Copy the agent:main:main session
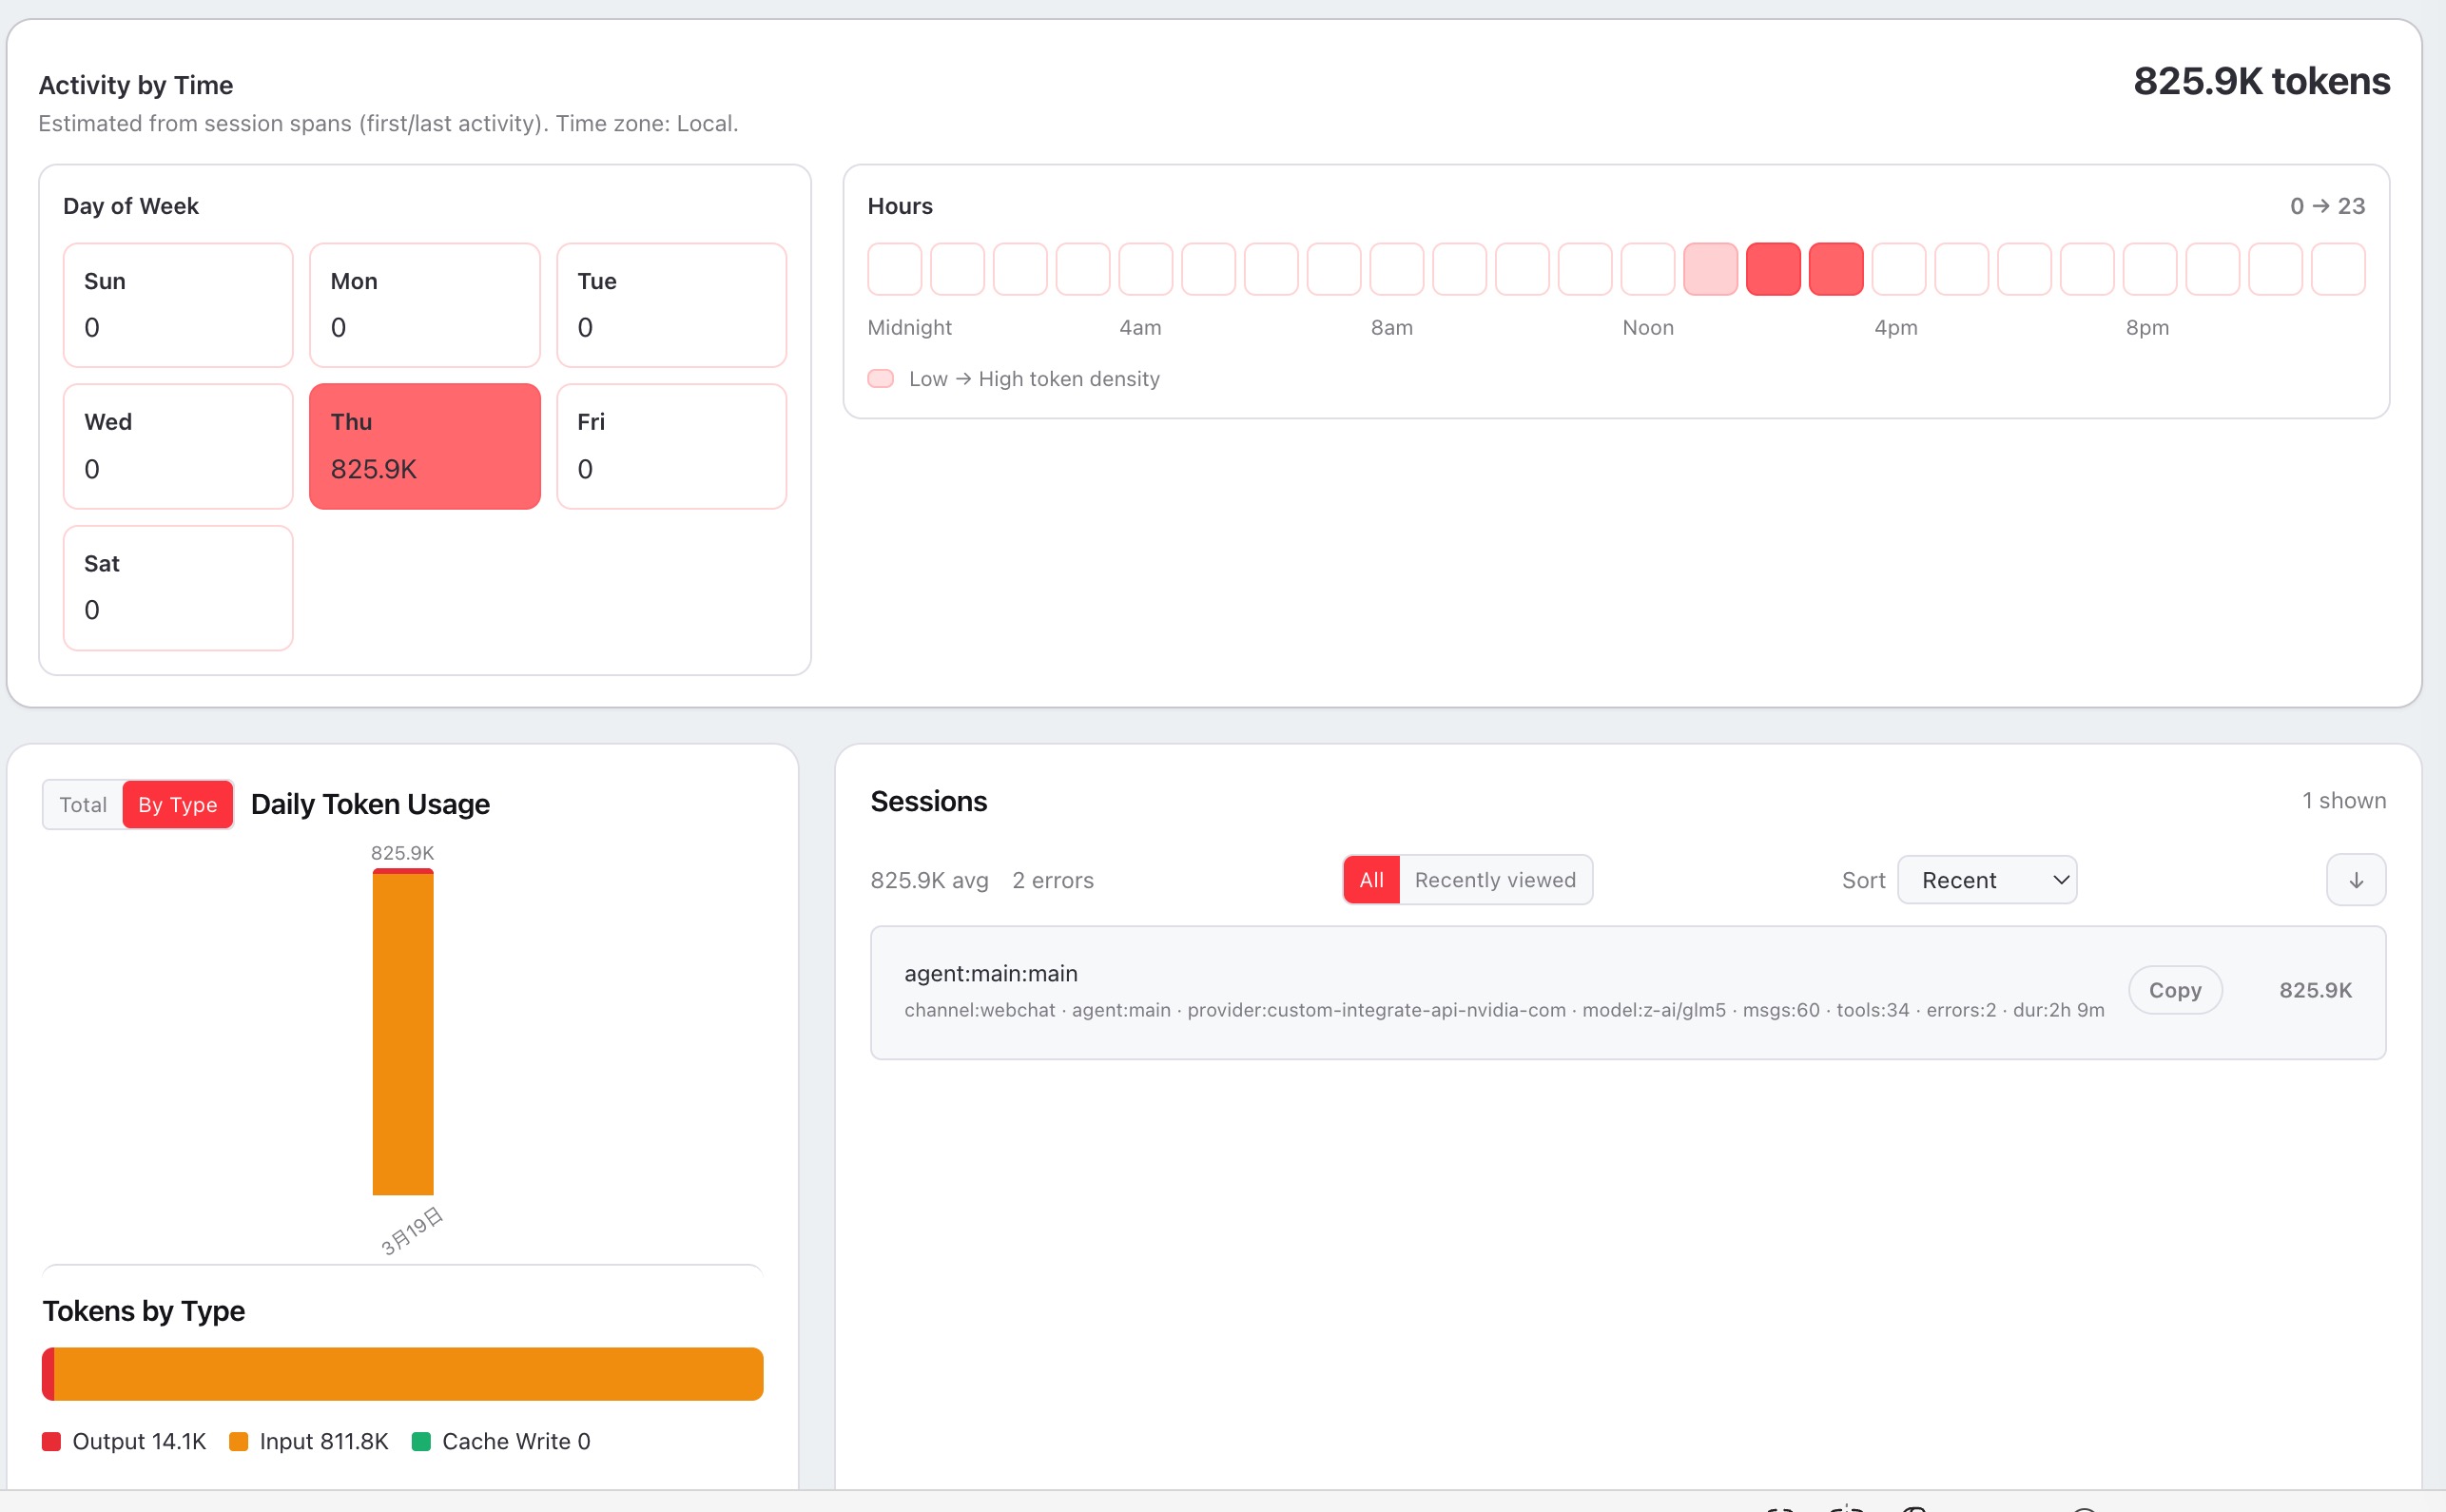This screenshot has height=1512, width=2446. [x=2174, y=990]
